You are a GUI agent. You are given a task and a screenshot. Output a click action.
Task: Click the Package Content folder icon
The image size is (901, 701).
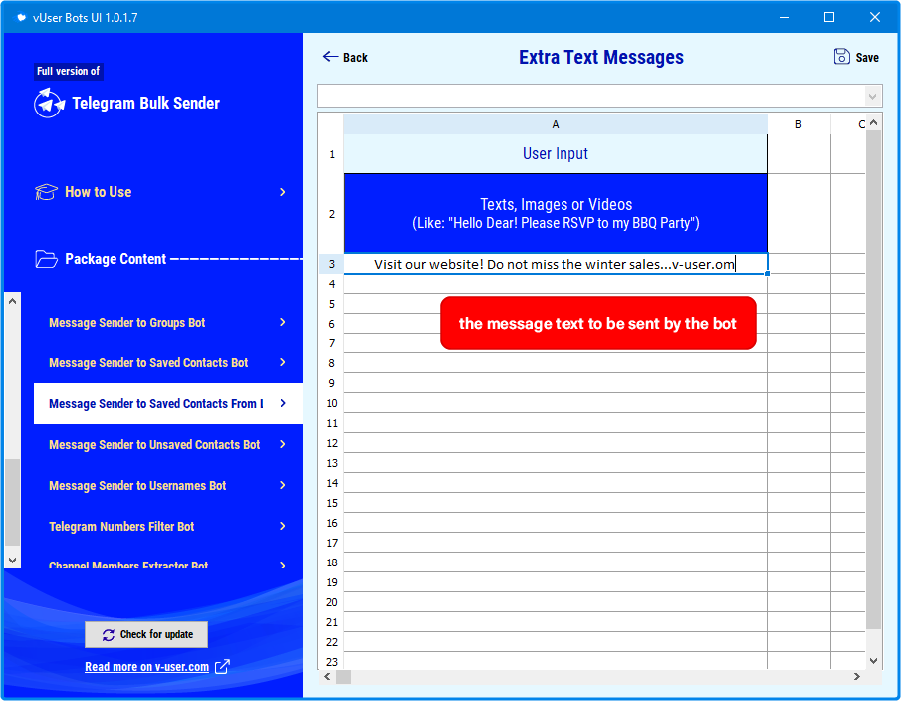tap(46, 259)
